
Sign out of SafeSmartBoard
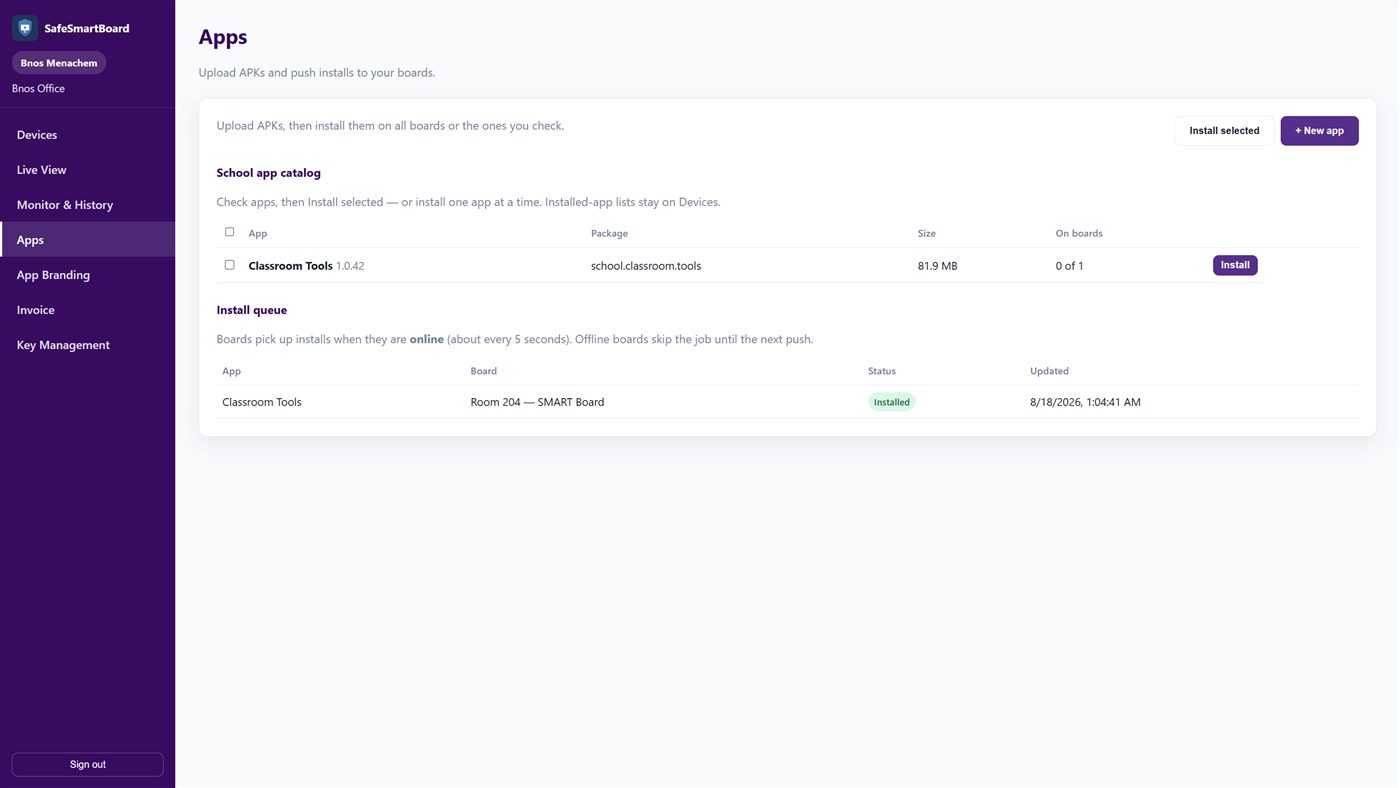(x=87, y=765)
